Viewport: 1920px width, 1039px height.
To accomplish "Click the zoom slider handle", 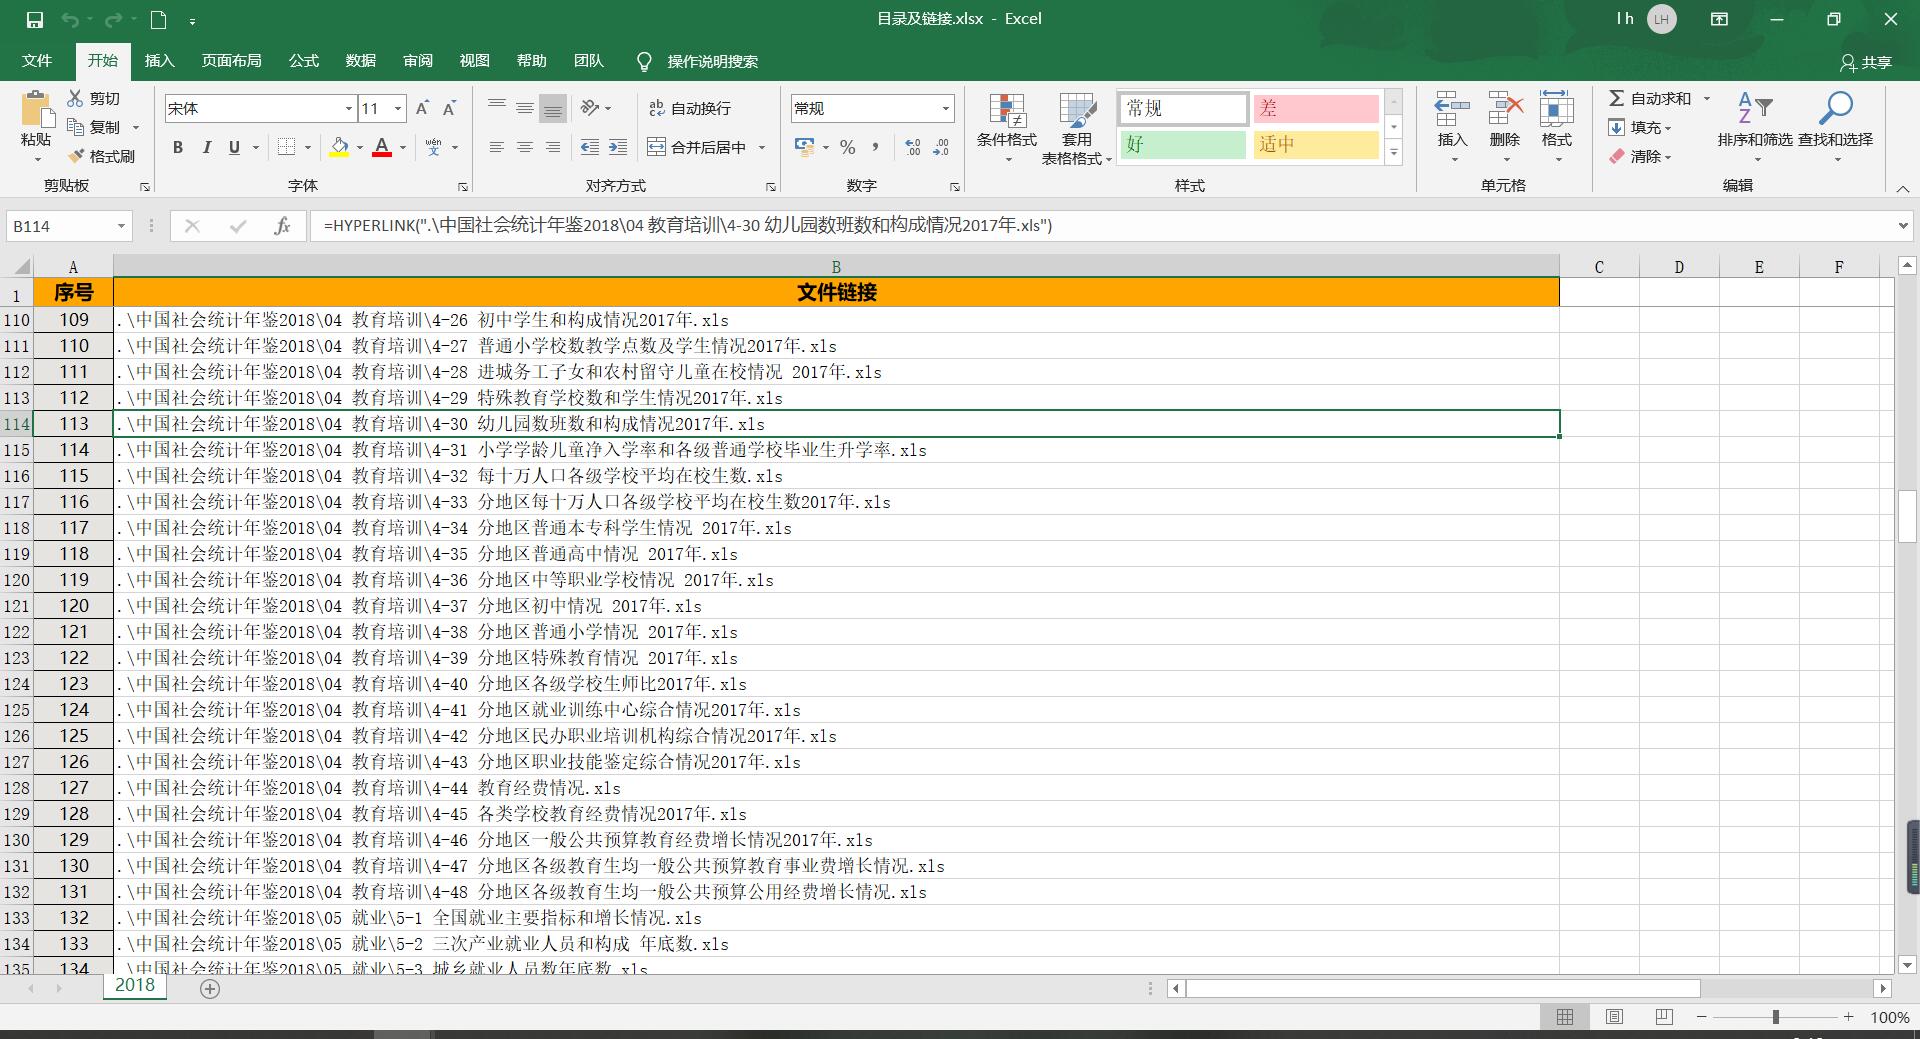I will click(x=1776, y=1017).
